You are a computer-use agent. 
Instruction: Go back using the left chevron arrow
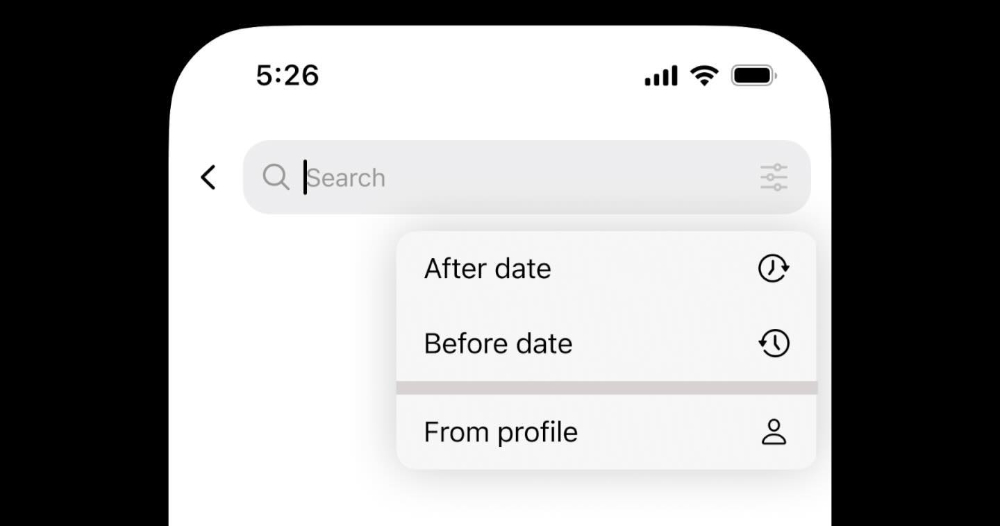pyautogui.click(x=209, y=177)
